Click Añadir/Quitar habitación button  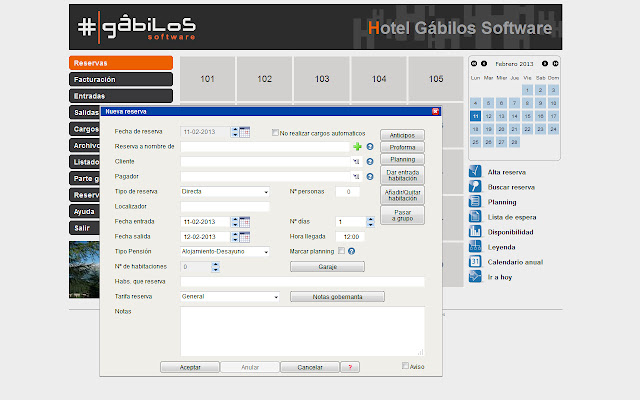[x=402, y=195]
